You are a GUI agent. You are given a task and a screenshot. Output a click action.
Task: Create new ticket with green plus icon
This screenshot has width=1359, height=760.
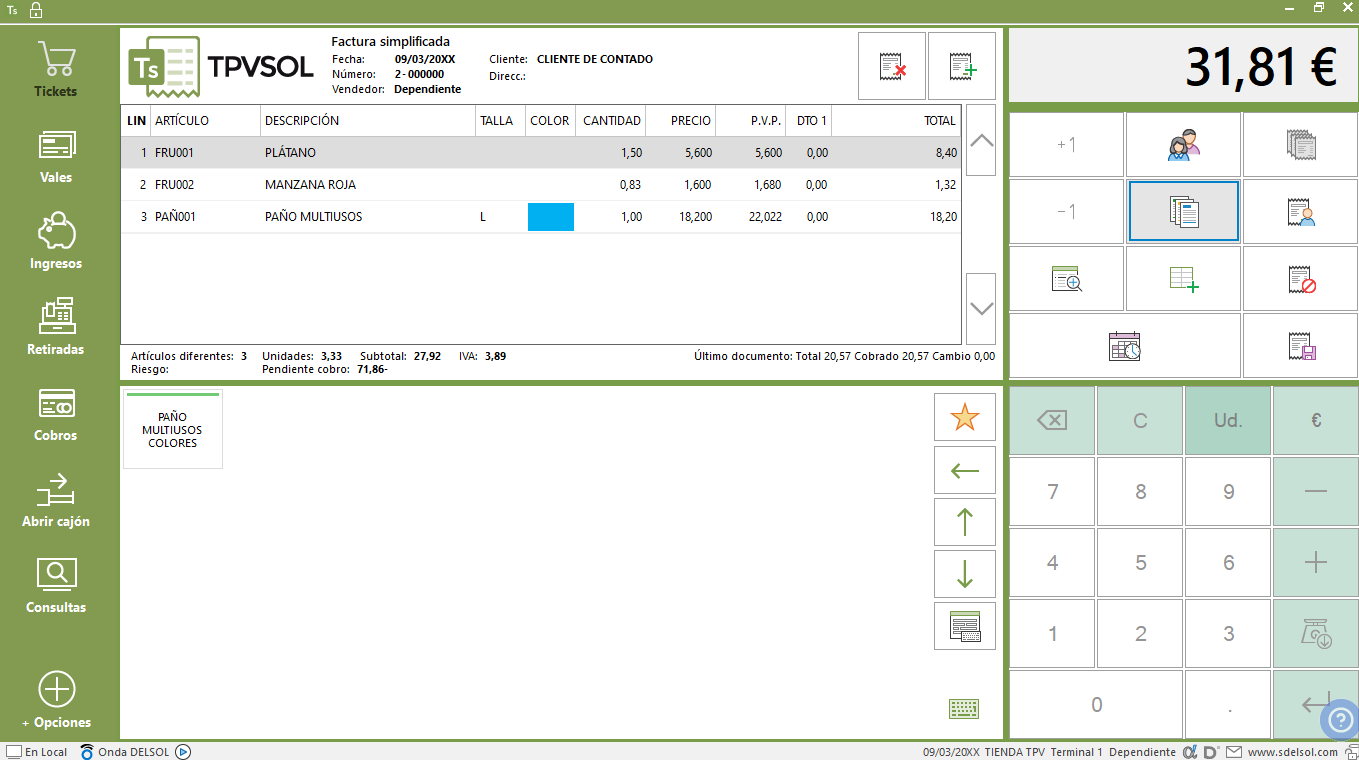[x=962, y=66]
